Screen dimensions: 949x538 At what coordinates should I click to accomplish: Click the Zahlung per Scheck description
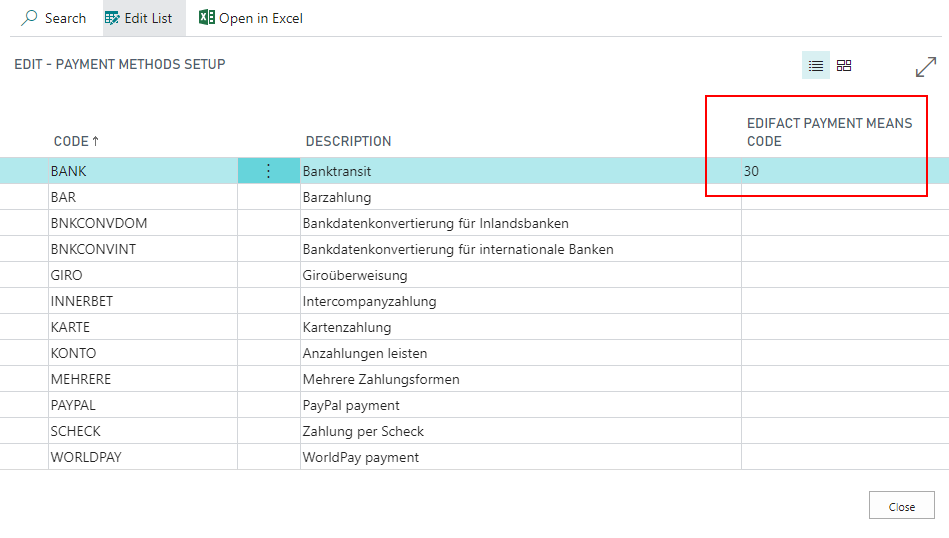pyautogui.click(x=363, y=431)
